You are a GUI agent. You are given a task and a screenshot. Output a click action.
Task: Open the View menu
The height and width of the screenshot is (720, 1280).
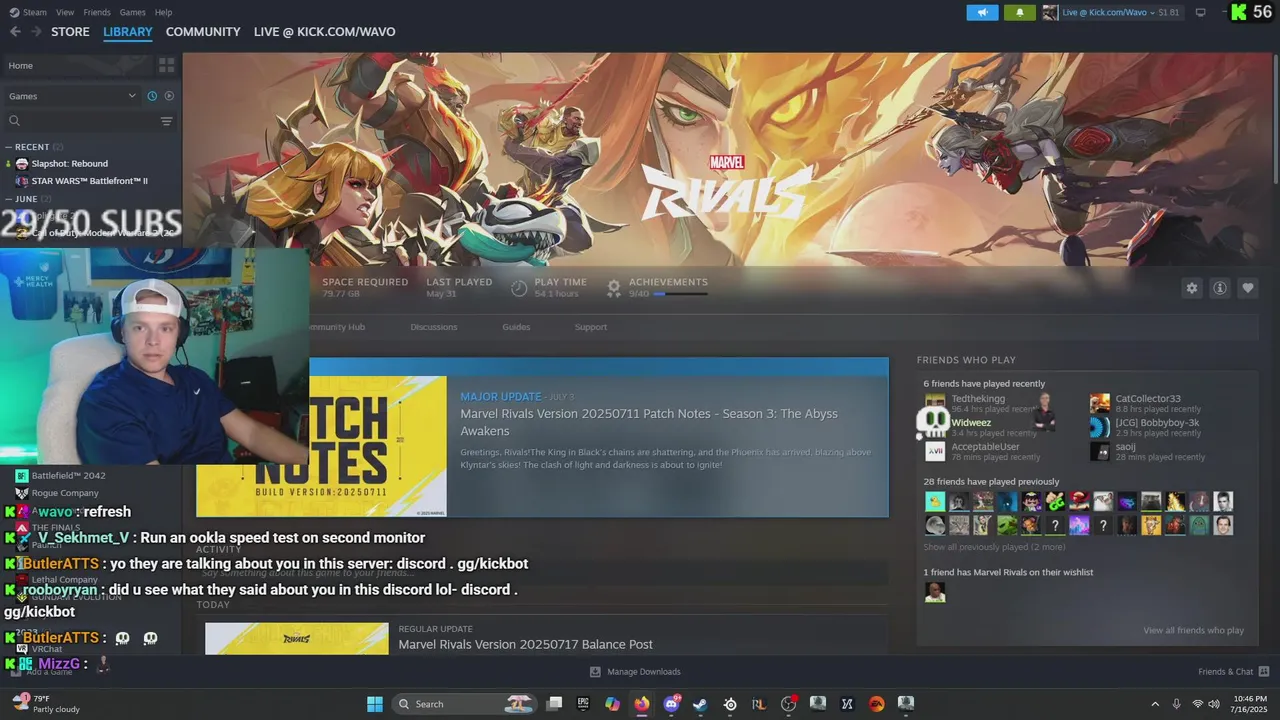tap(65, 12)
